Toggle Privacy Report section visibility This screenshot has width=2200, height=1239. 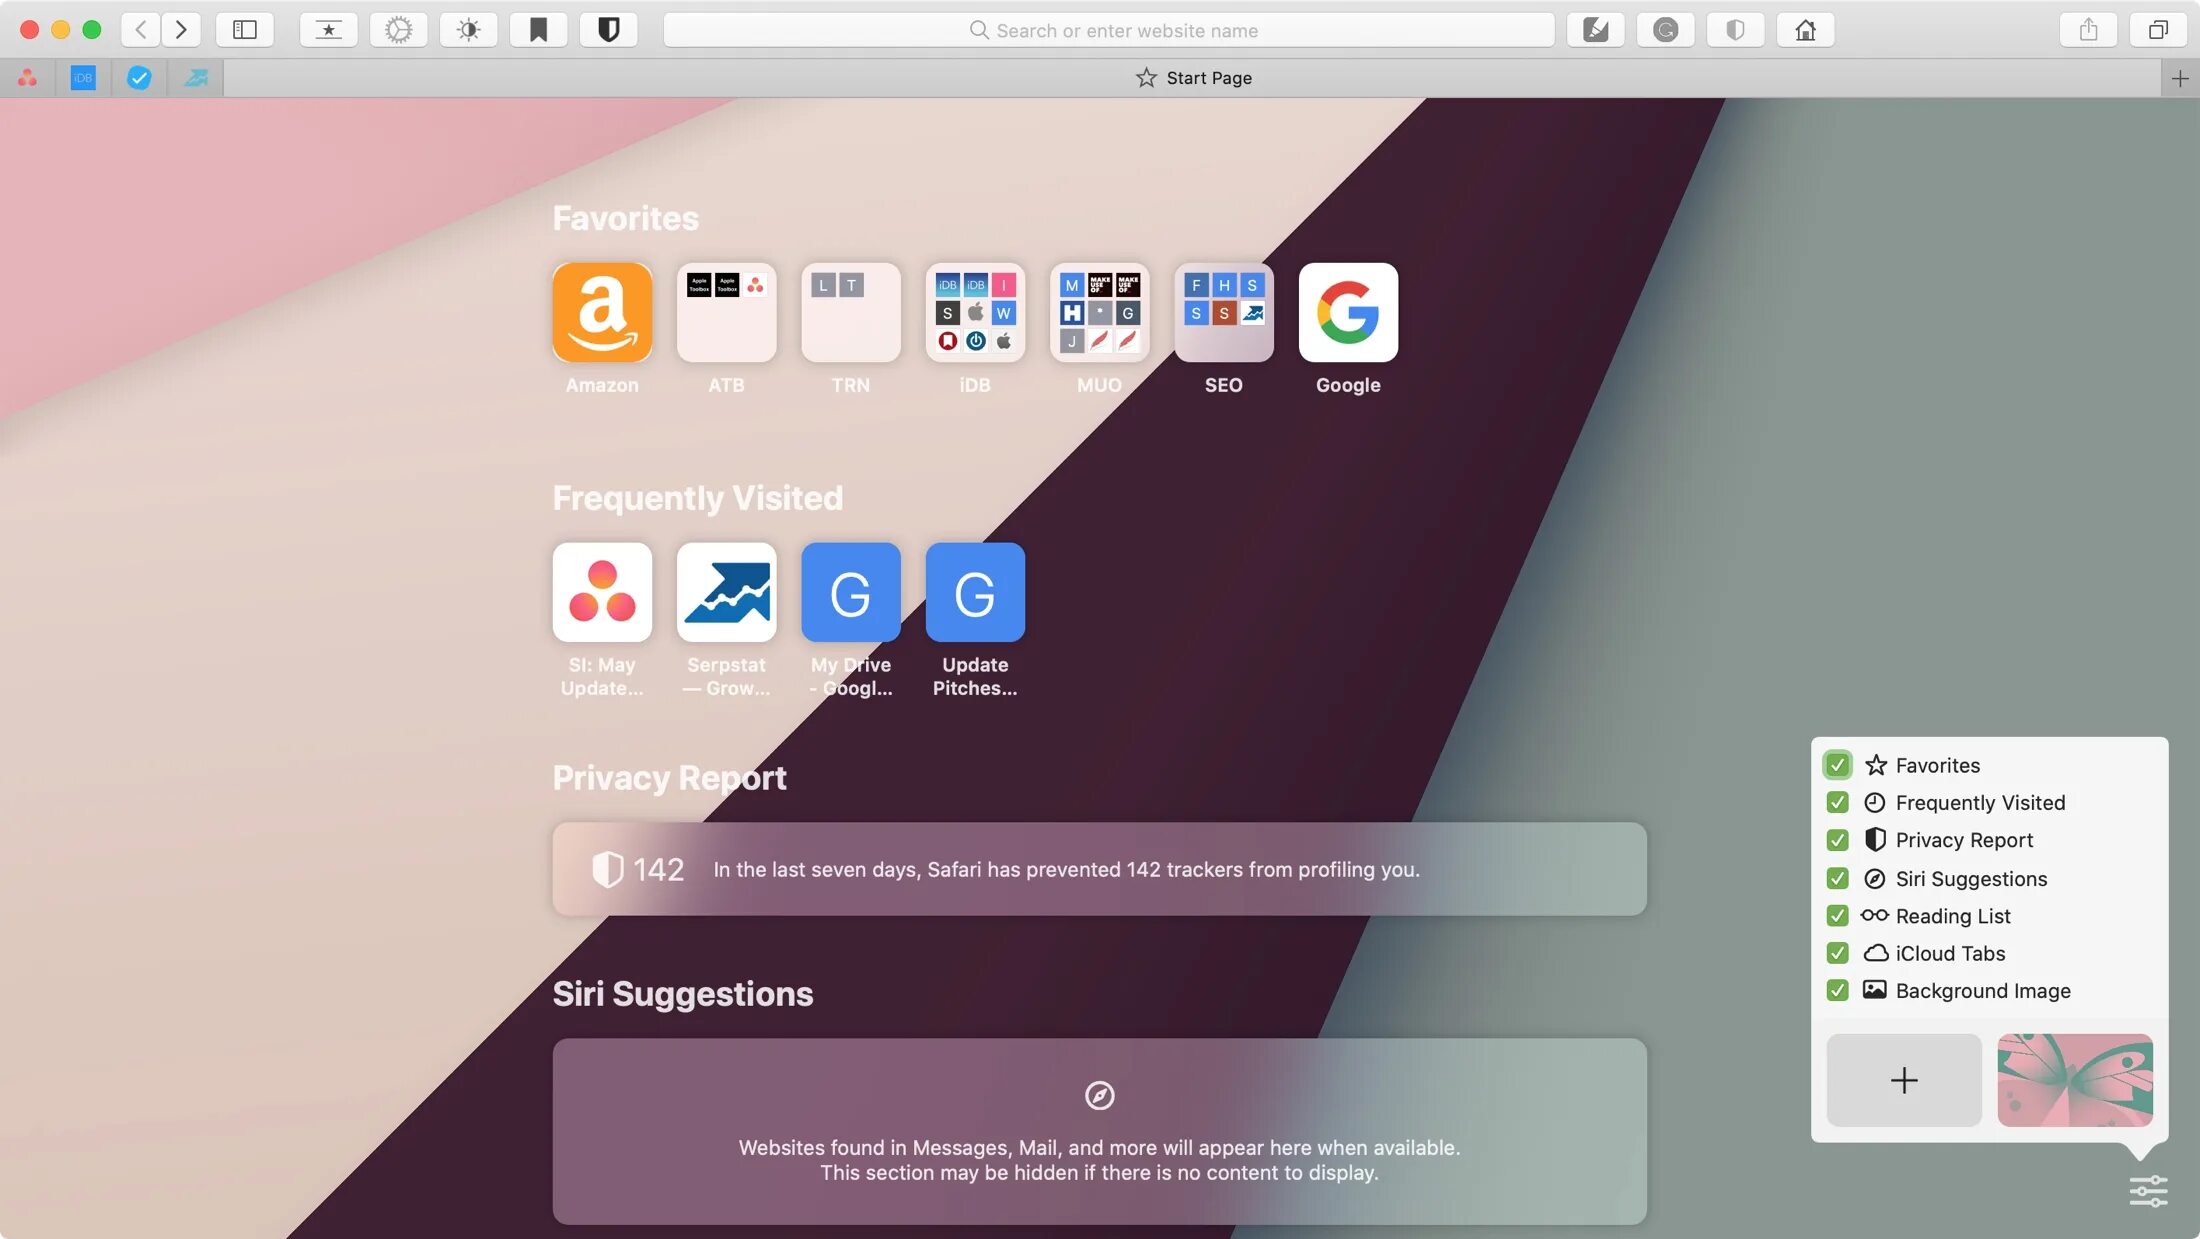click(x=1837, y=840)
